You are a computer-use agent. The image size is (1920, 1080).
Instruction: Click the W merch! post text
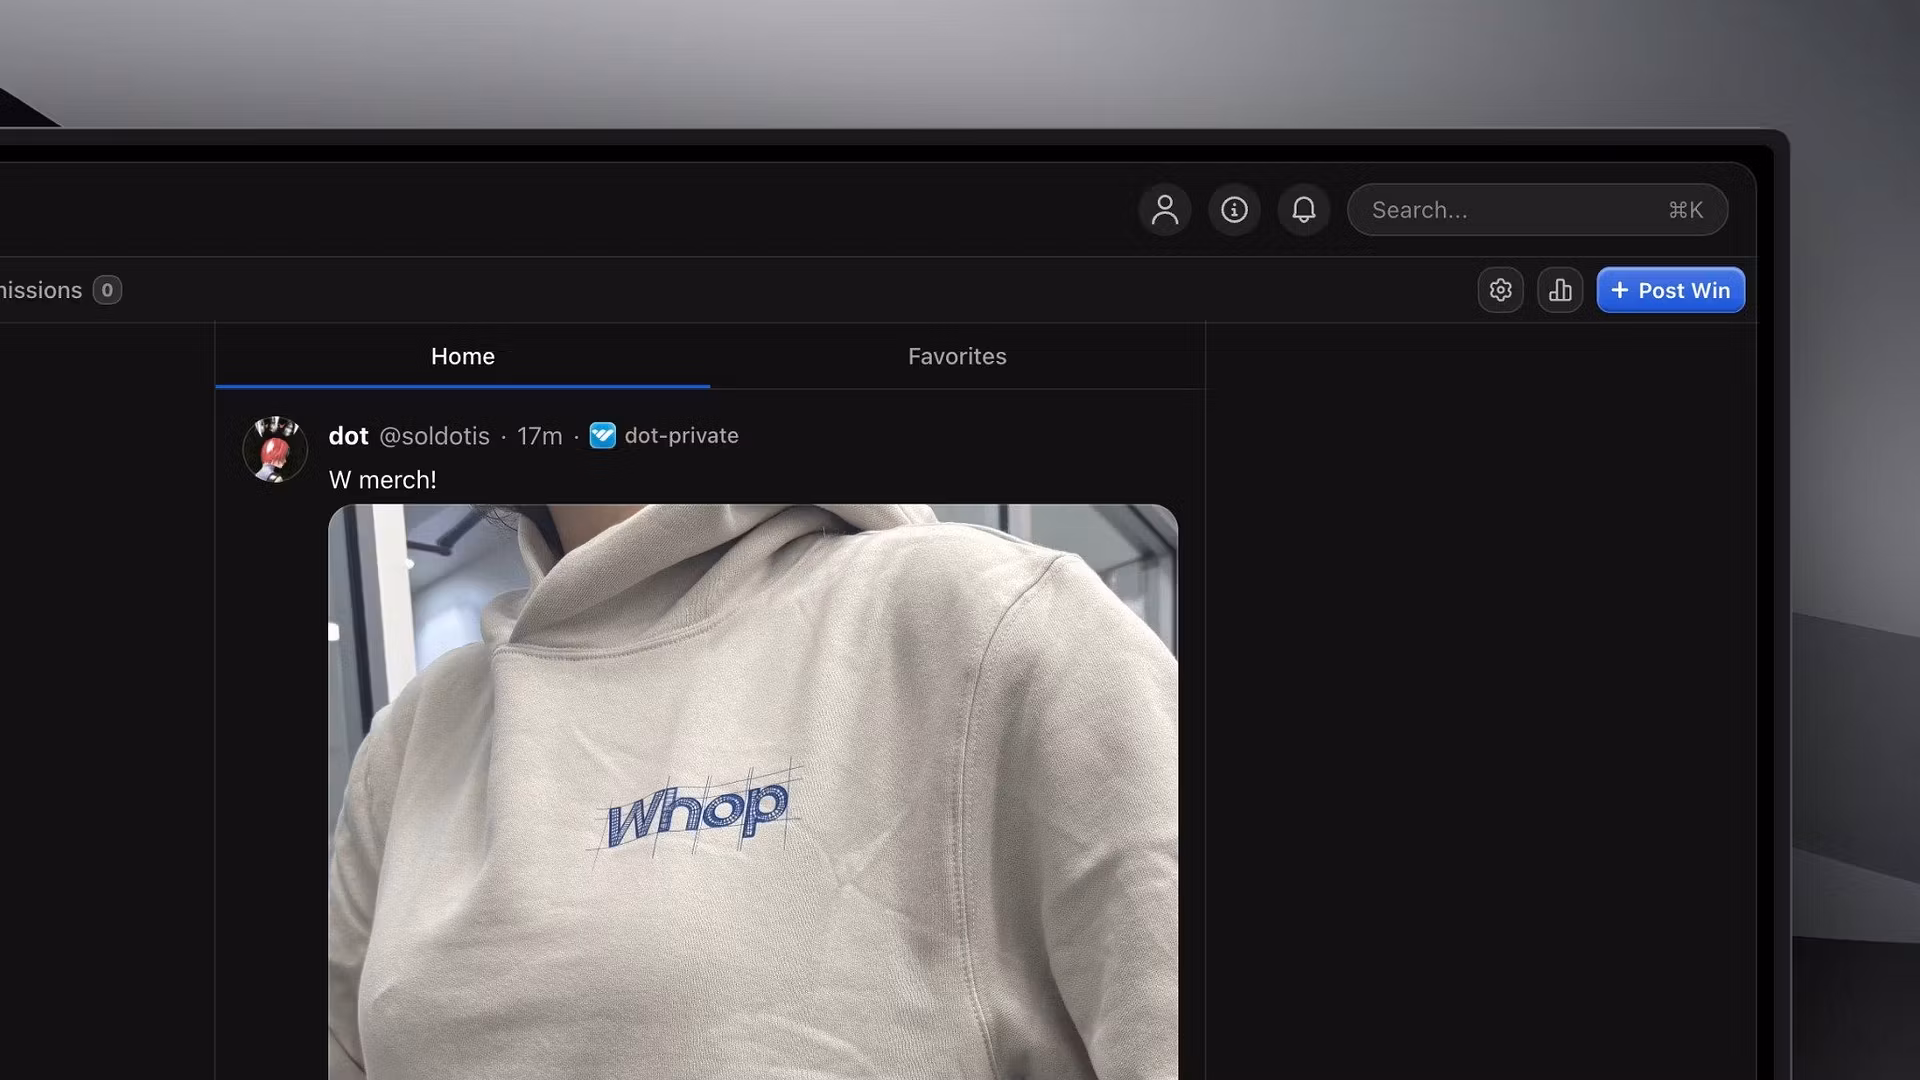click(x=382, y=480)
